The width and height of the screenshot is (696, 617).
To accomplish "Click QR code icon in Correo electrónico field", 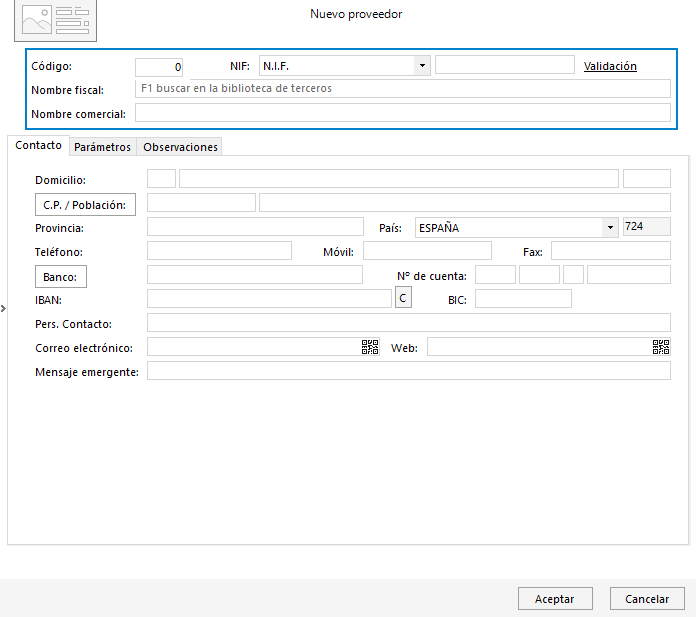I will [370, 347].
